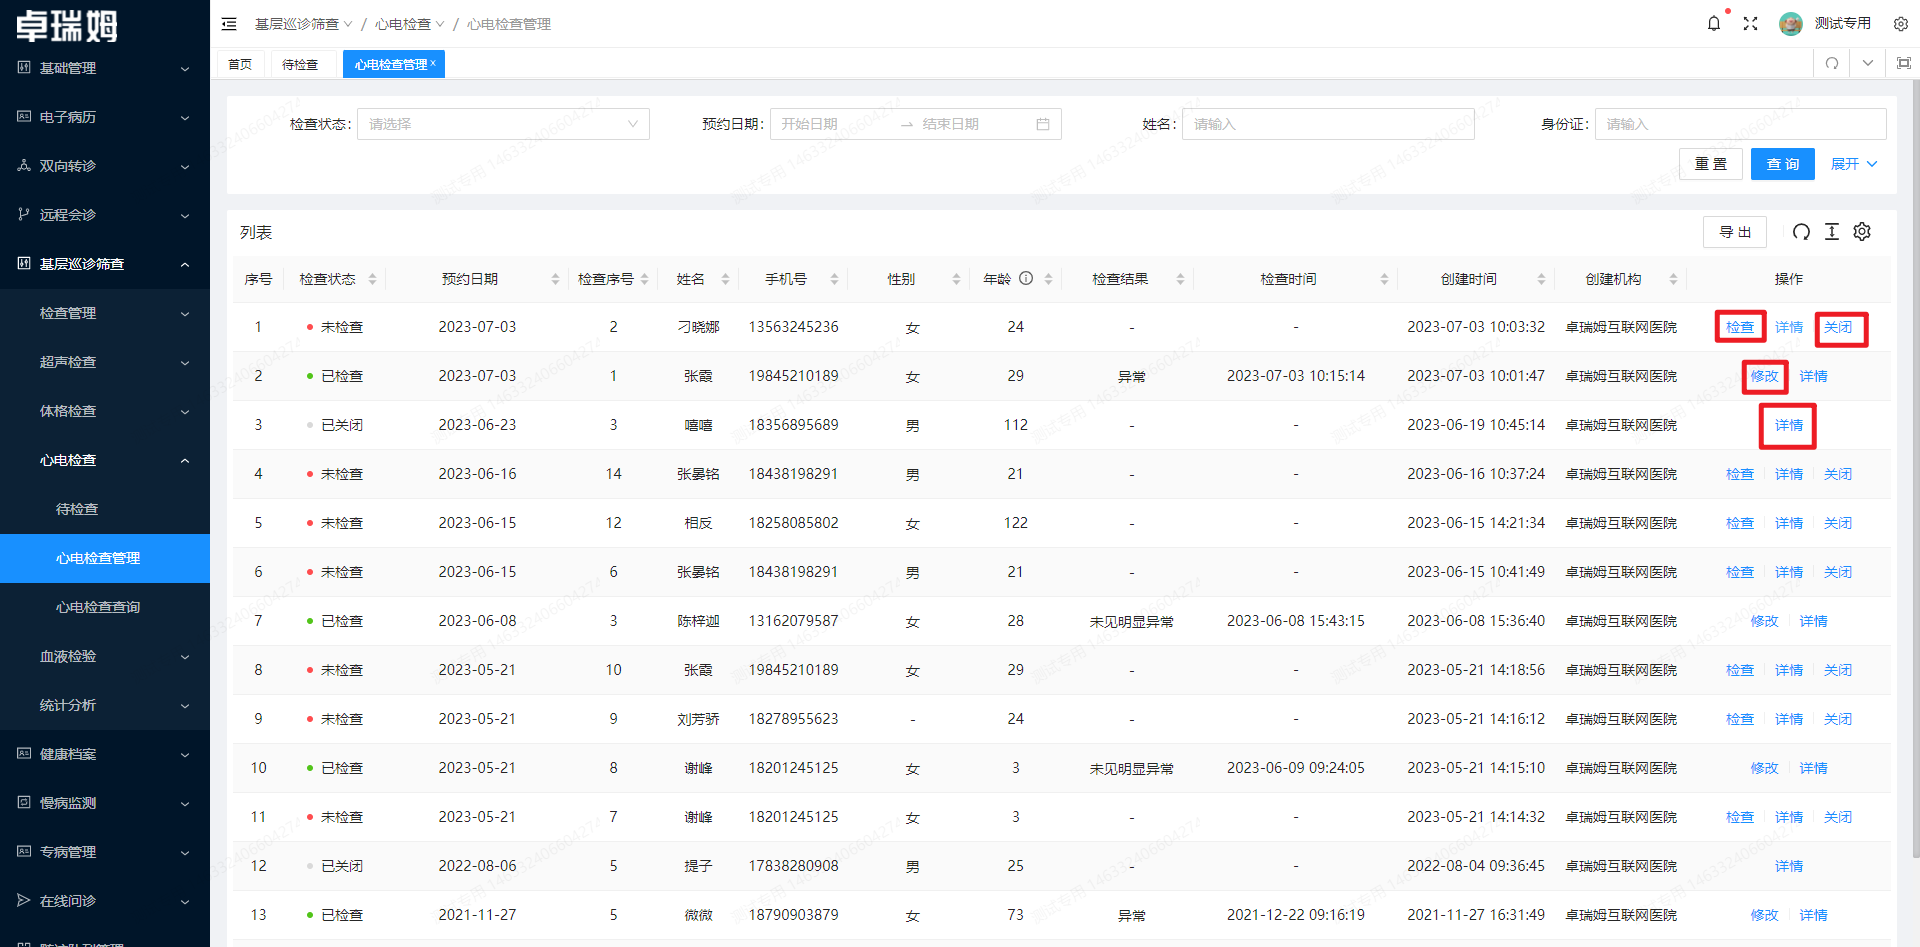Sort by 手机号 column
The width and height of the screenshot is (1920, 947).
(x=834, y=279)
